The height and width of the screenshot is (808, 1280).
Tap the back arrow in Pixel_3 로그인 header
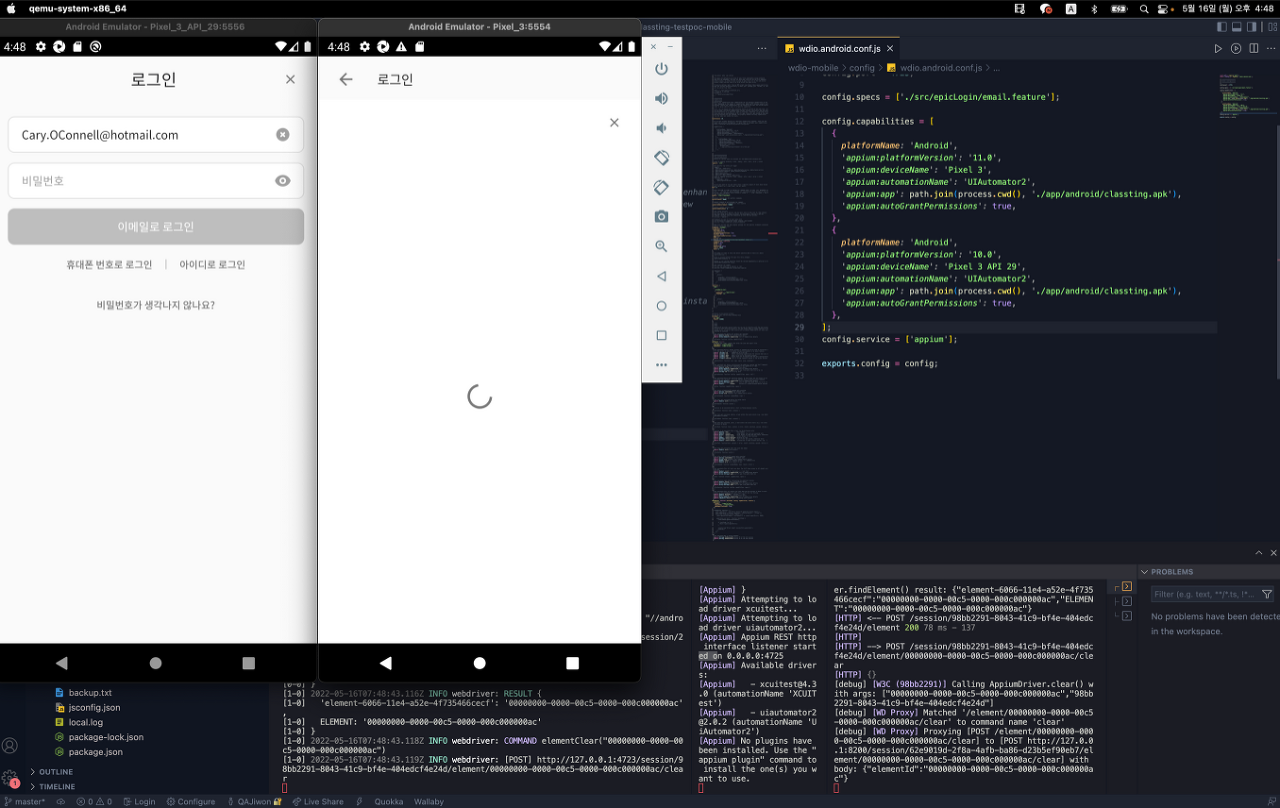pos(346,79)
